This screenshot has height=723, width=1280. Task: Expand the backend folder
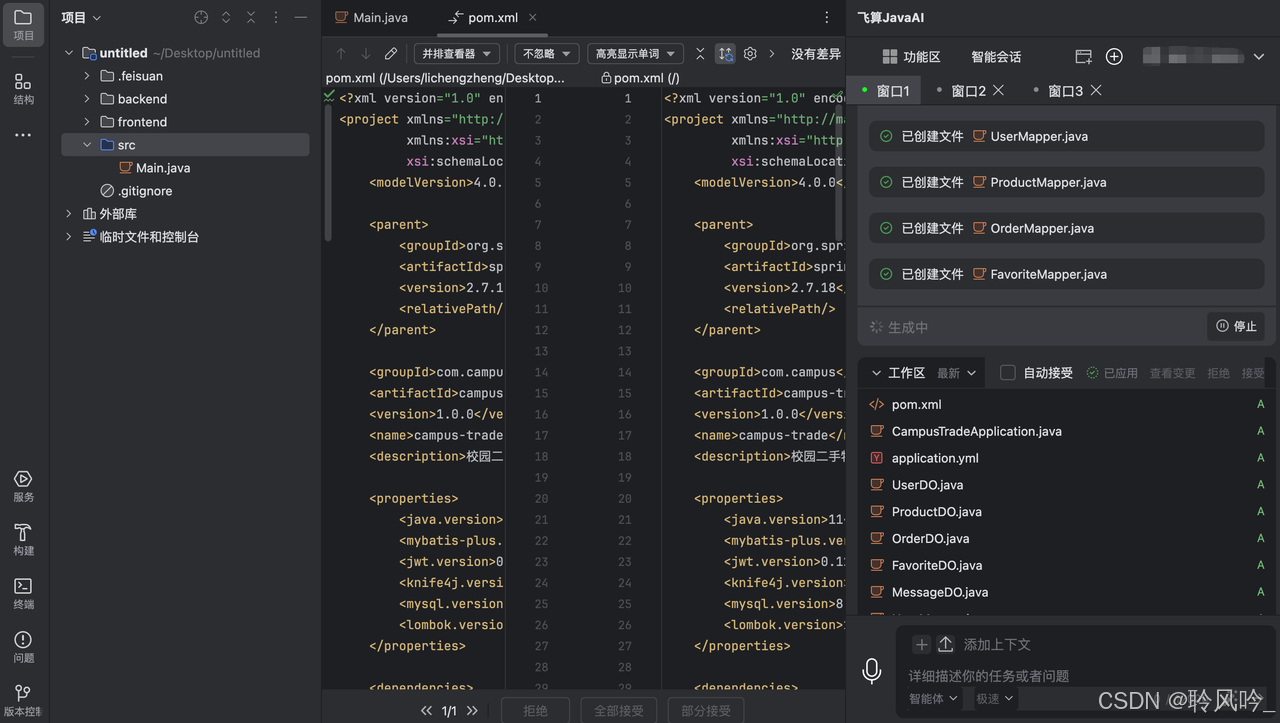87,99
